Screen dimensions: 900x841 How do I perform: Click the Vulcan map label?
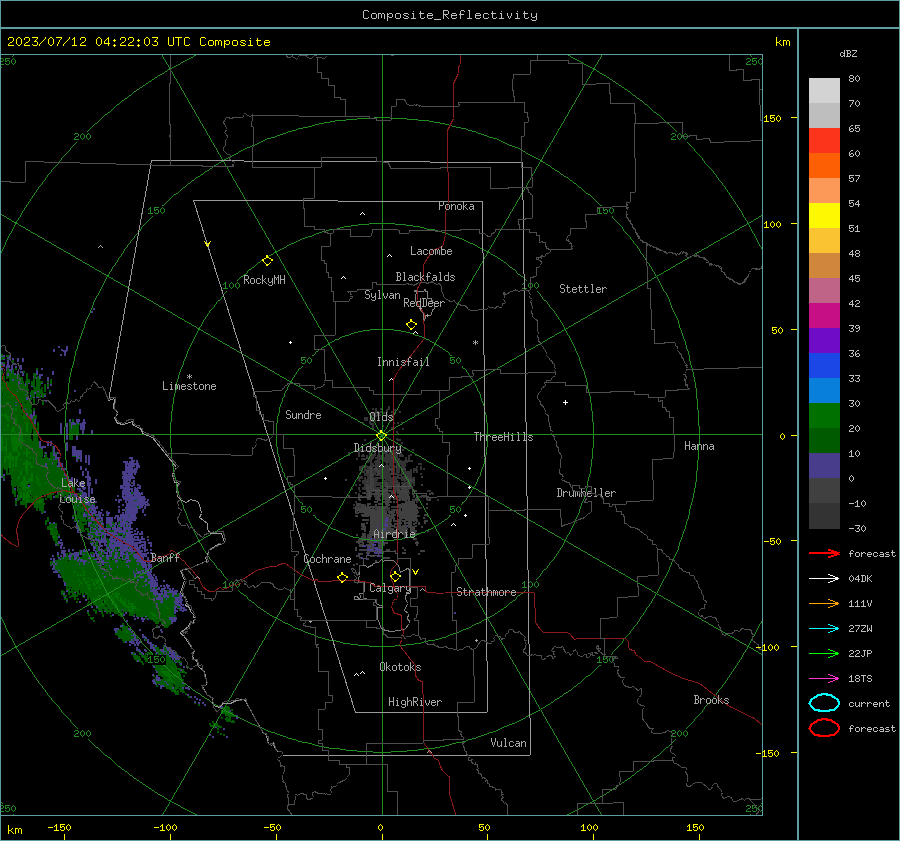[x=508, y=743]
